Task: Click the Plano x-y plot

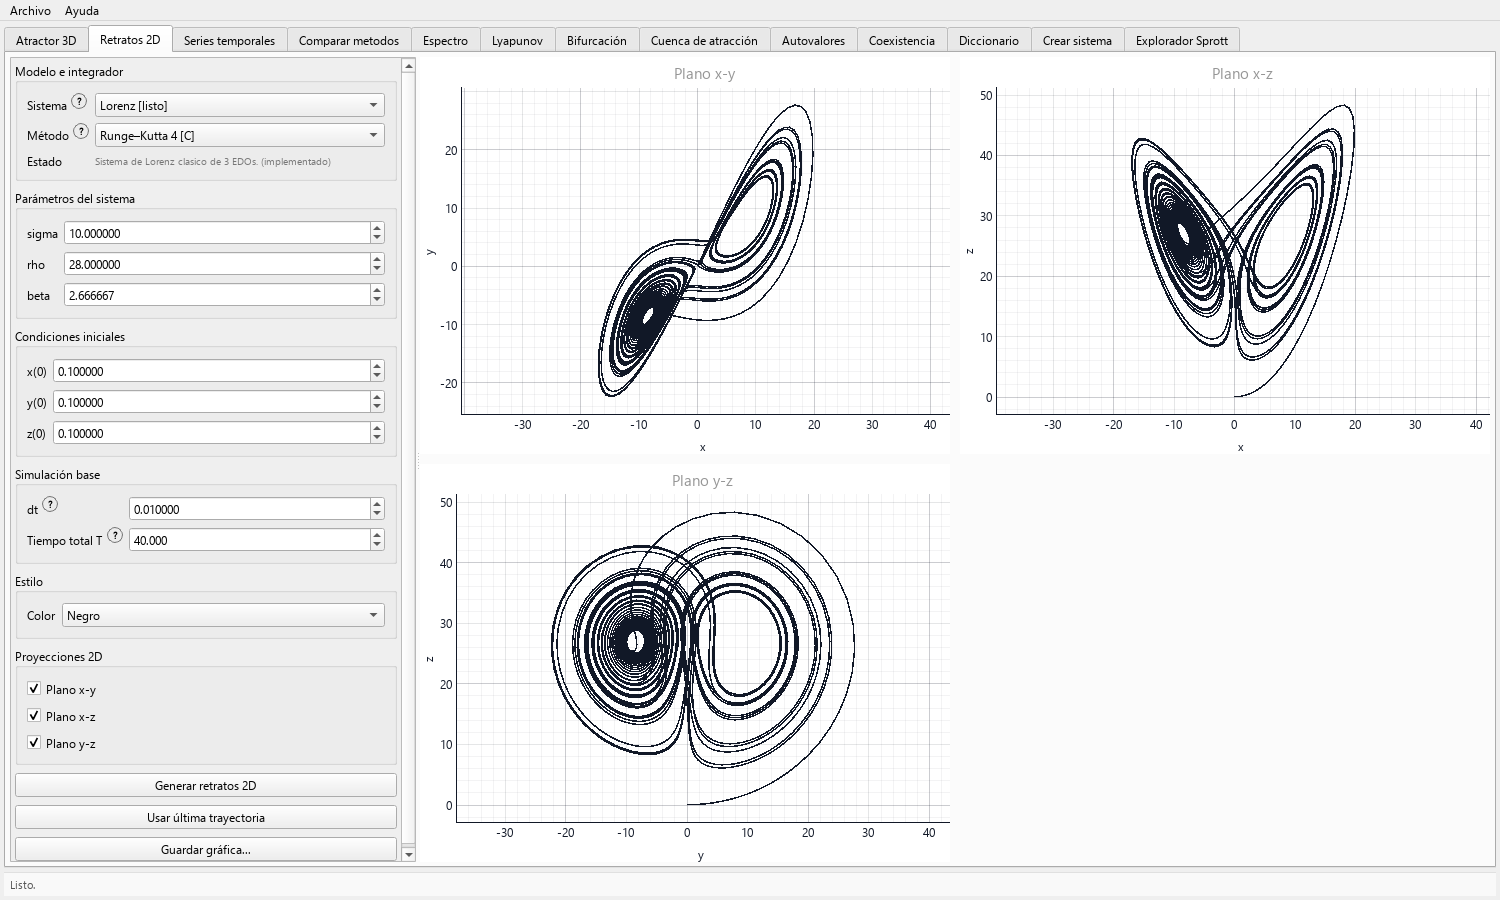Action: pos(685,255)
